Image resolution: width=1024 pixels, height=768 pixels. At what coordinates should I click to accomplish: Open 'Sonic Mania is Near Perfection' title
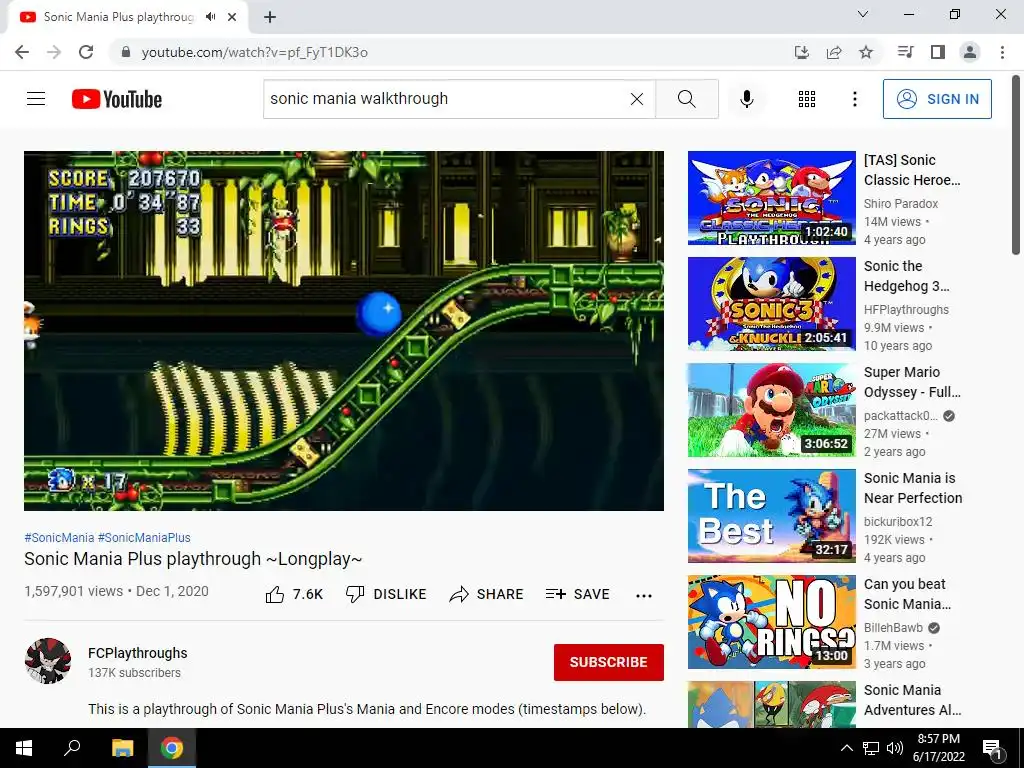coord(913,488)
